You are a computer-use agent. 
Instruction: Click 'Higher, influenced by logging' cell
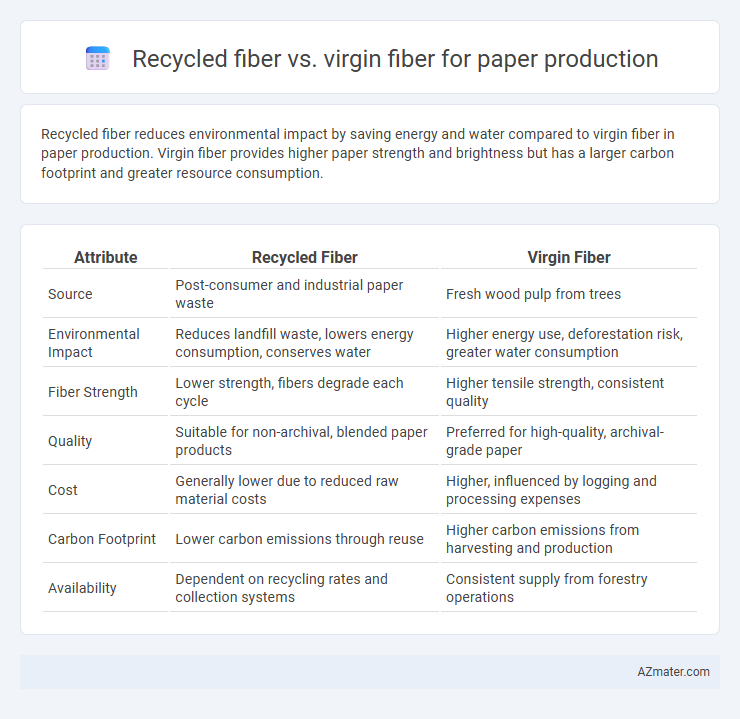[x=569, y=490]
